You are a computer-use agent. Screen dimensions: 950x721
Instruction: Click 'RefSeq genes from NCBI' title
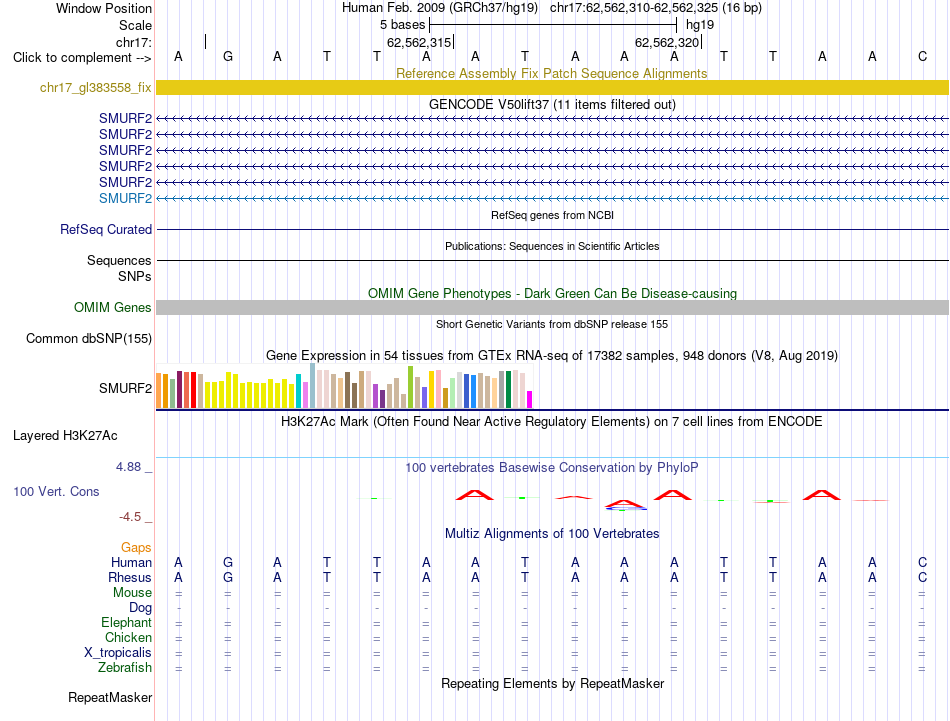point(552,215)
